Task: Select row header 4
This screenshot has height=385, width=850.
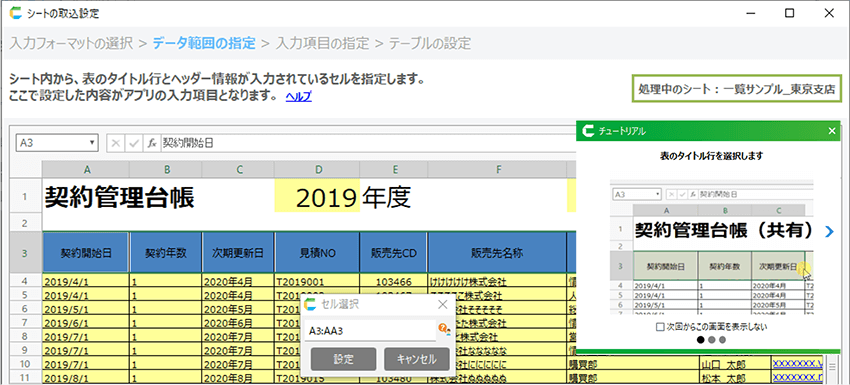Action: (25, 282)
